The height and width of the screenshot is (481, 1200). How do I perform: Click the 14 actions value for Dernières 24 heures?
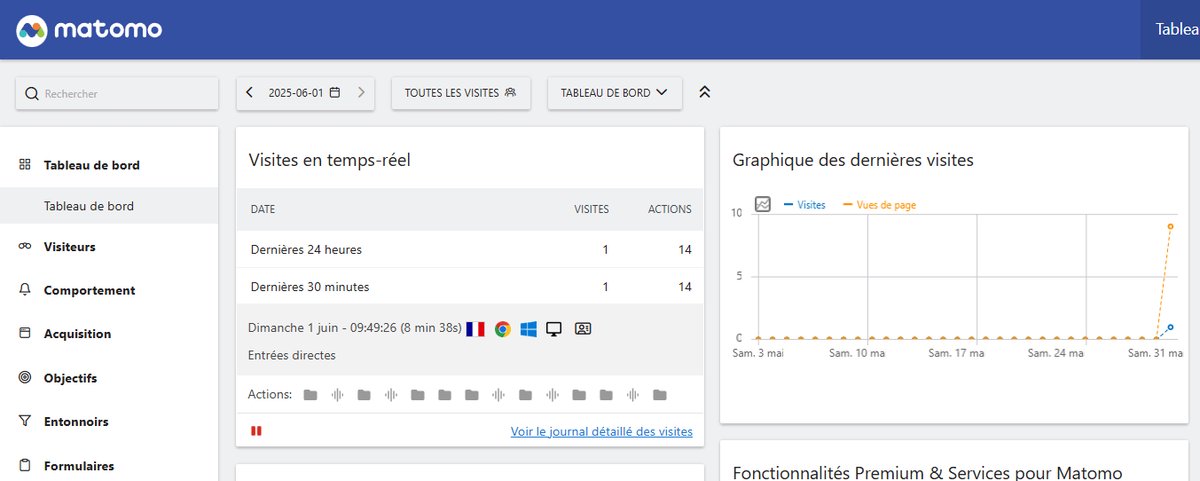(x=685, y=250)
